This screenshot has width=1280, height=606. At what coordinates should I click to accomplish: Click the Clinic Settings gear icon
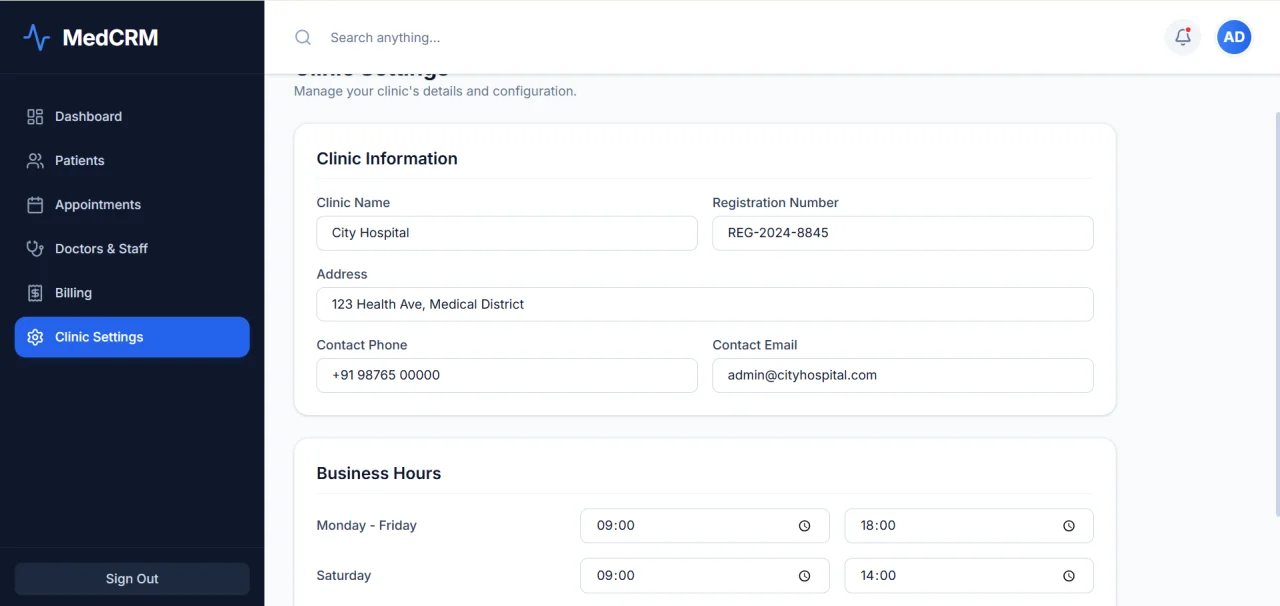point(35,337)
